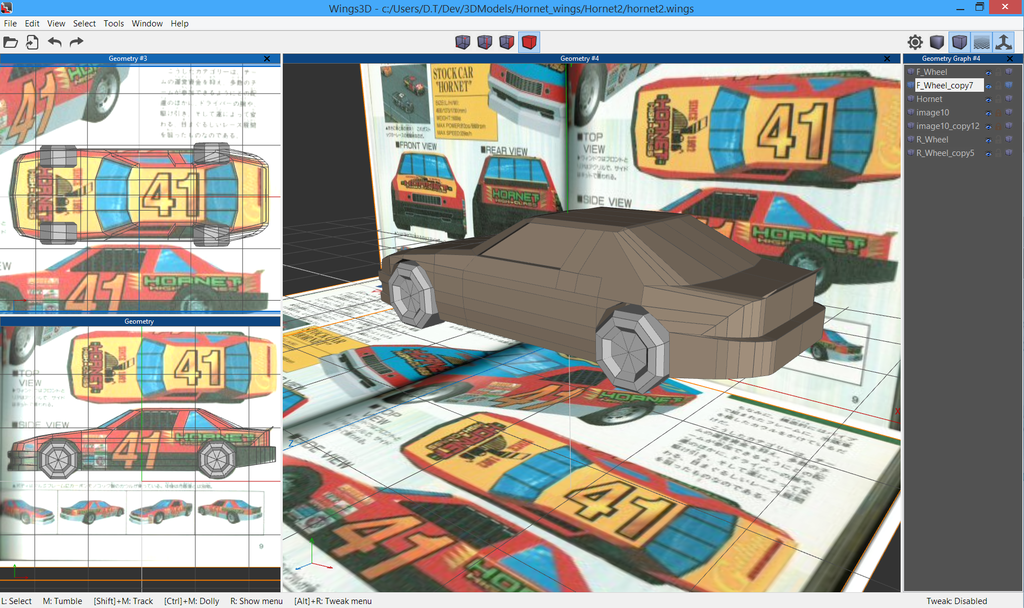Select R_Wheel_copy5 in Geometry Graph
The height and width of the screenshot is (608, 1024).
click(x=944, y=153)
